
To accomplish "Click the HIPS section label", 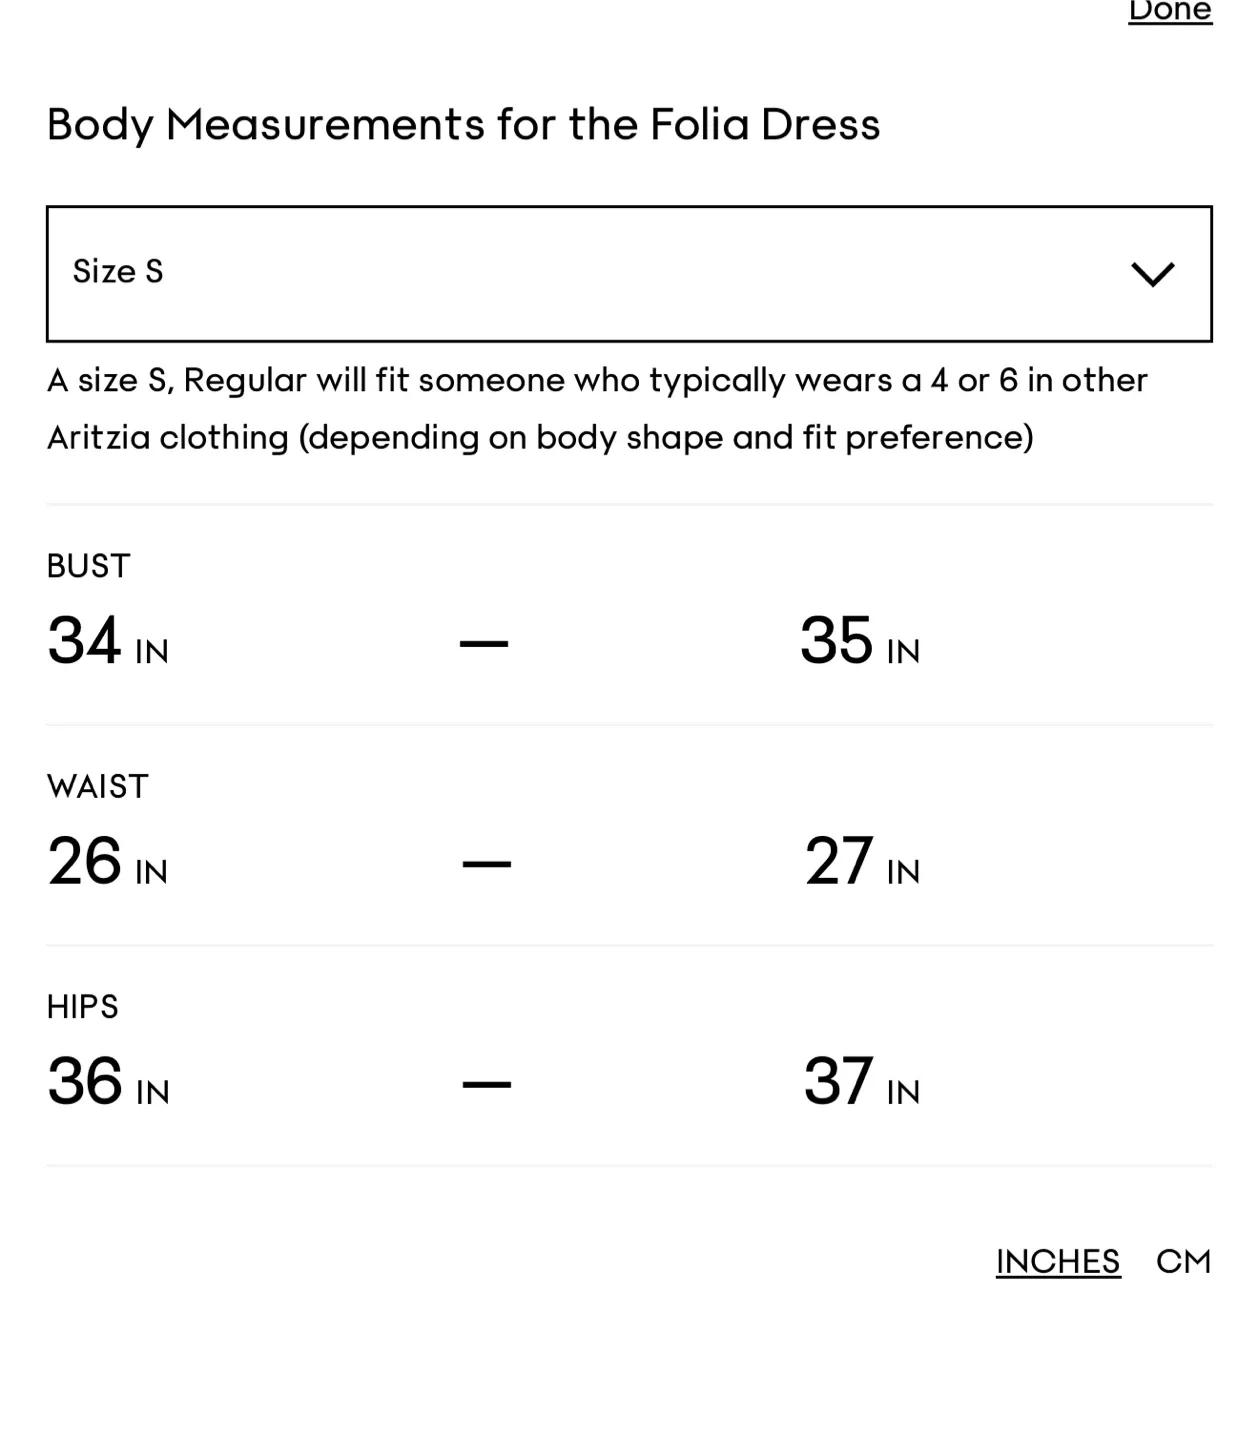I will click(82, 1007).
